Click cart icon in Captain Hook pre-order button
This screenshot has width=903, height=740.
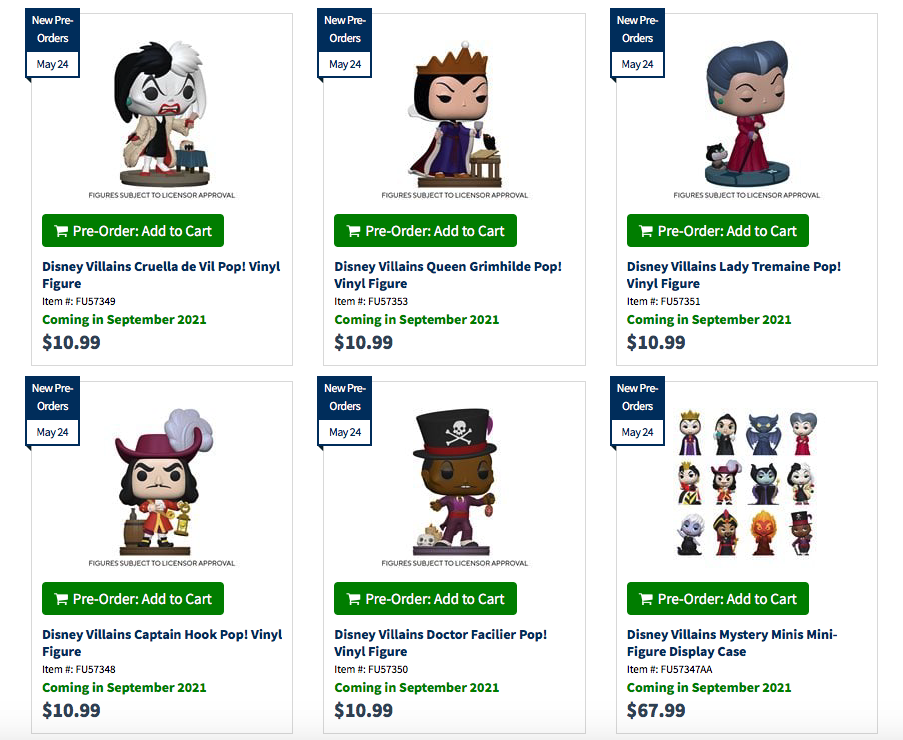pos(61,599)
